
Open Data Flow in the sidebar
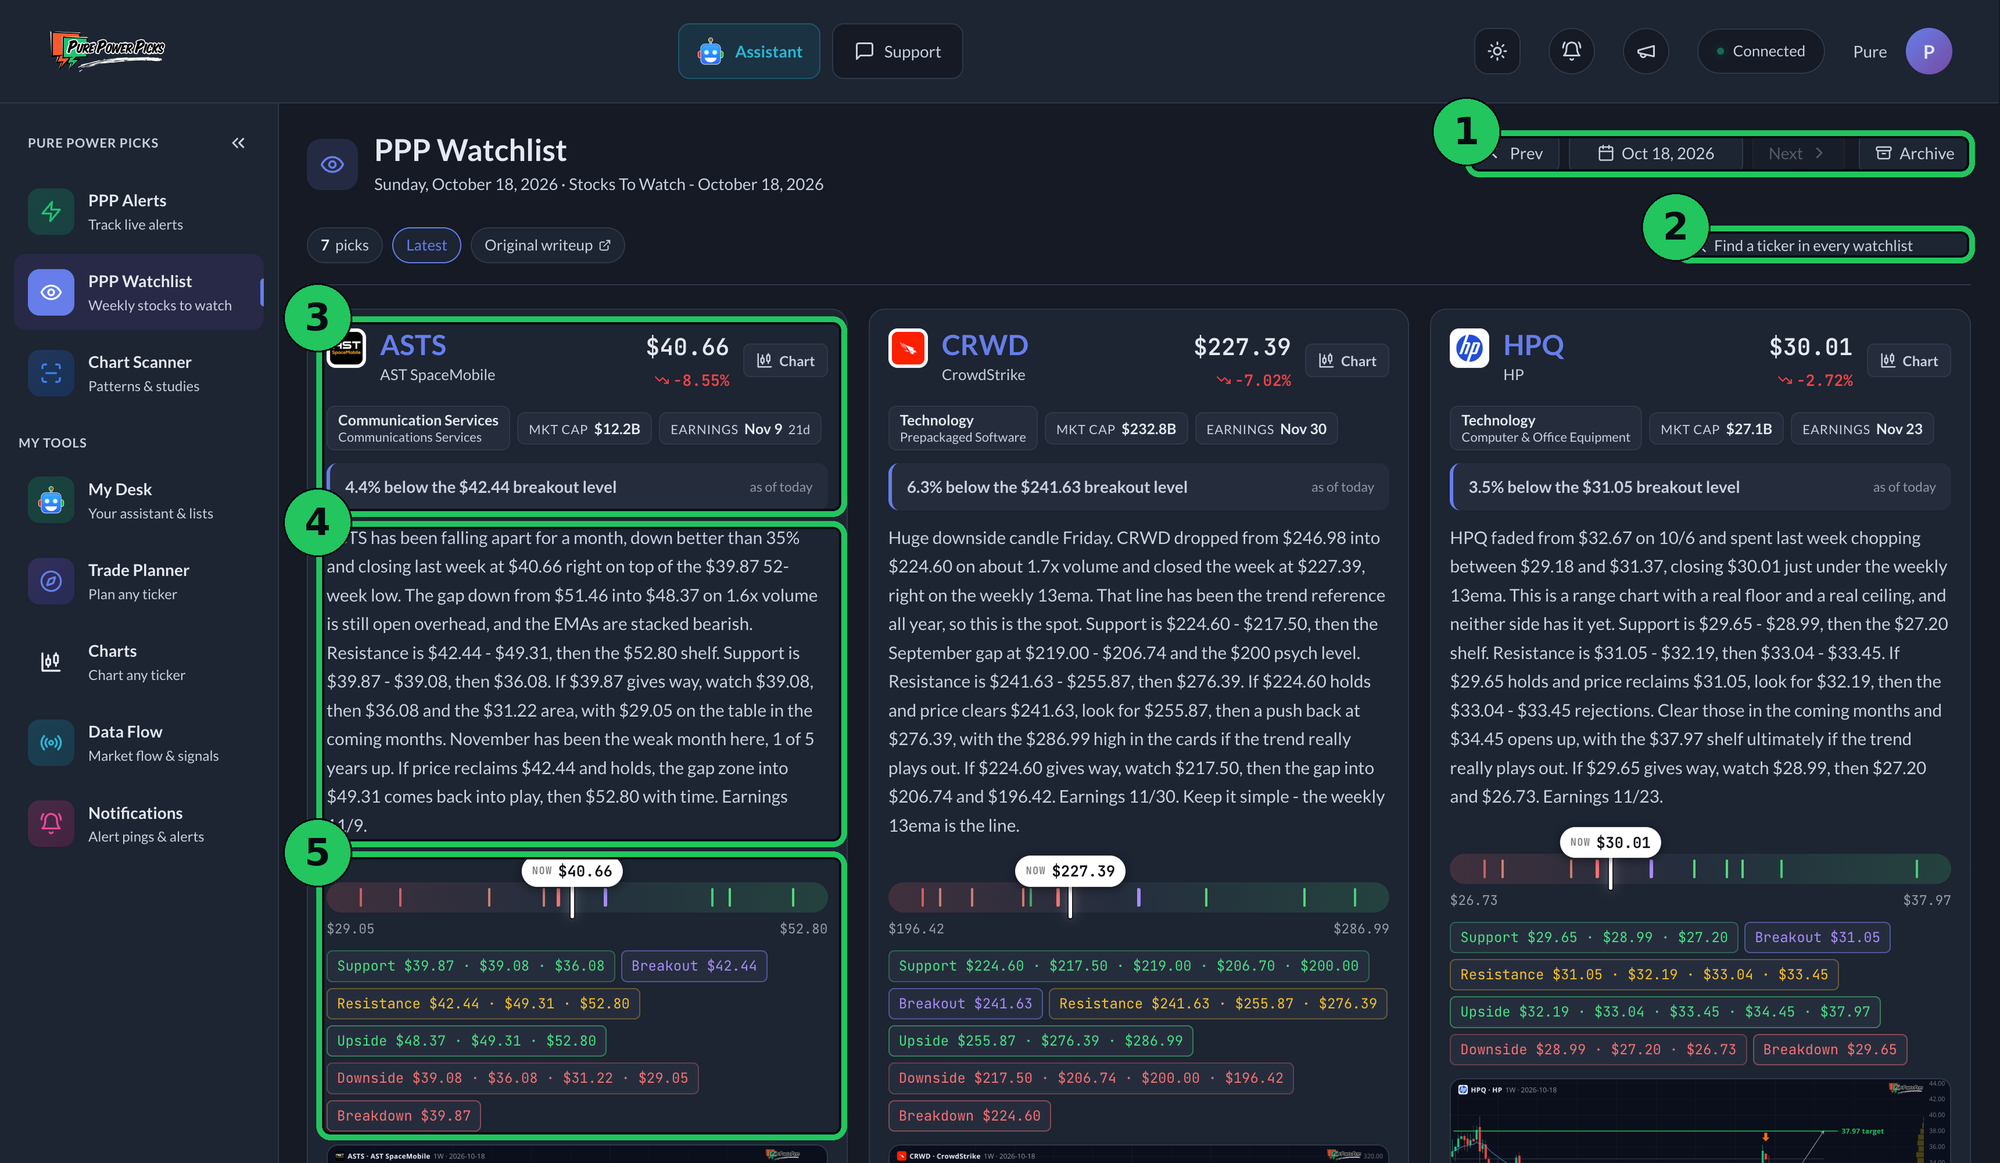[x=139, y=743]
